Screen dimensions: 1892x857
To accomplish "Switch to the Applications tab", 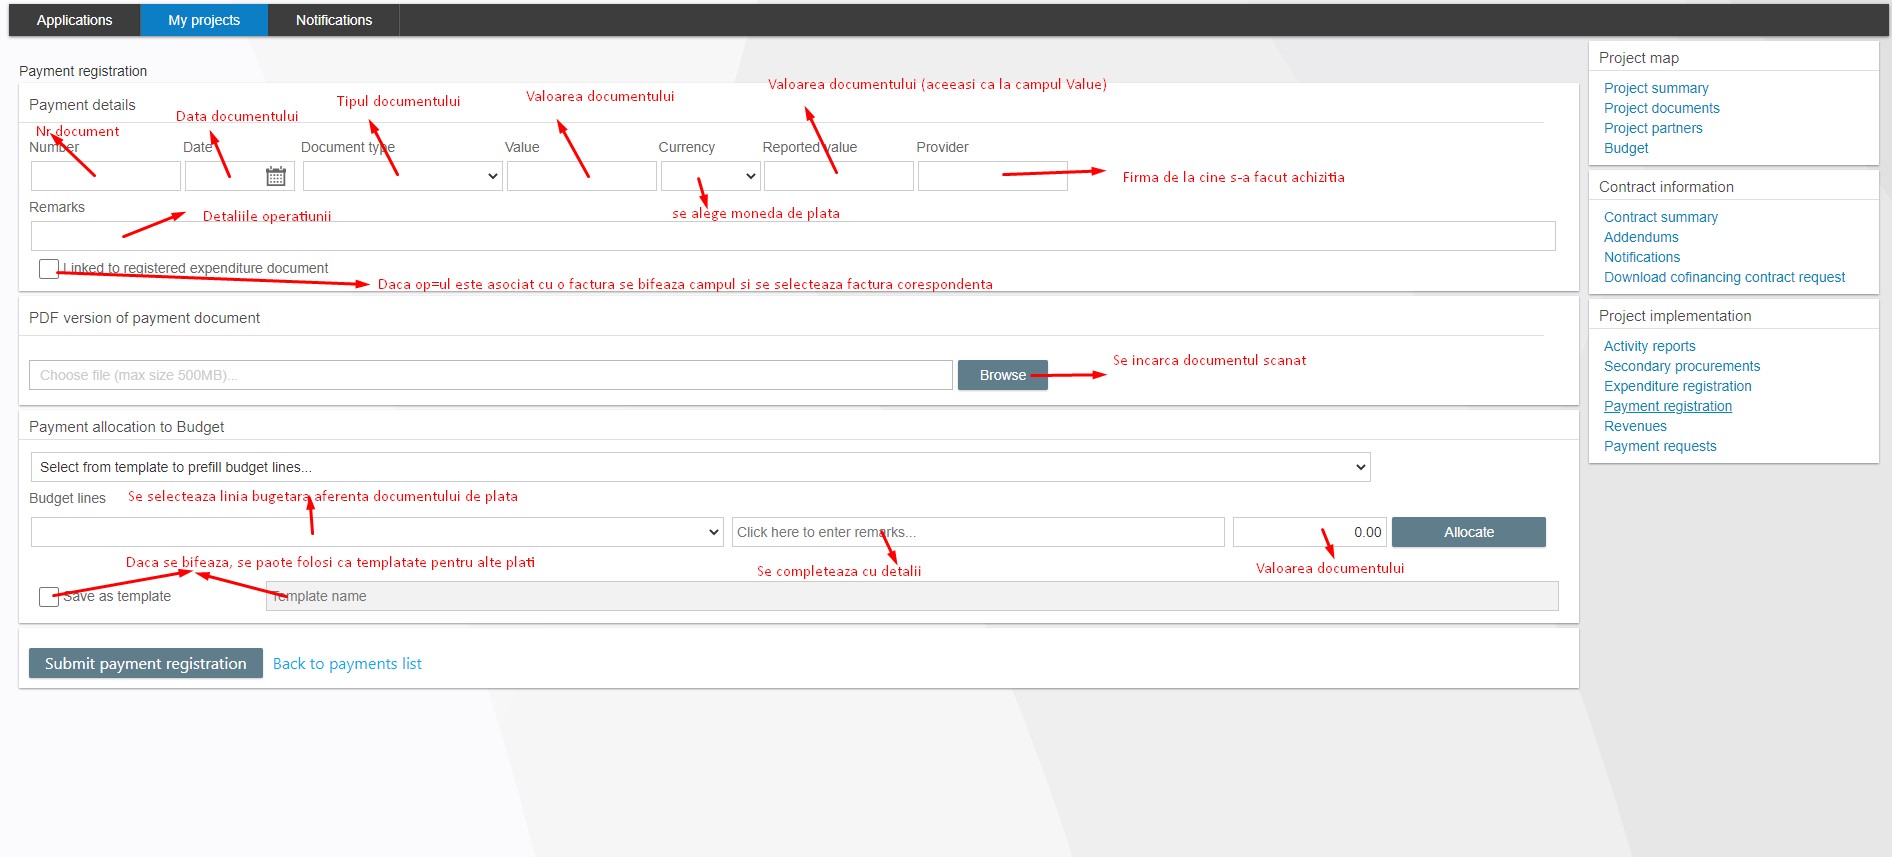I will click(x=74, y=20).
